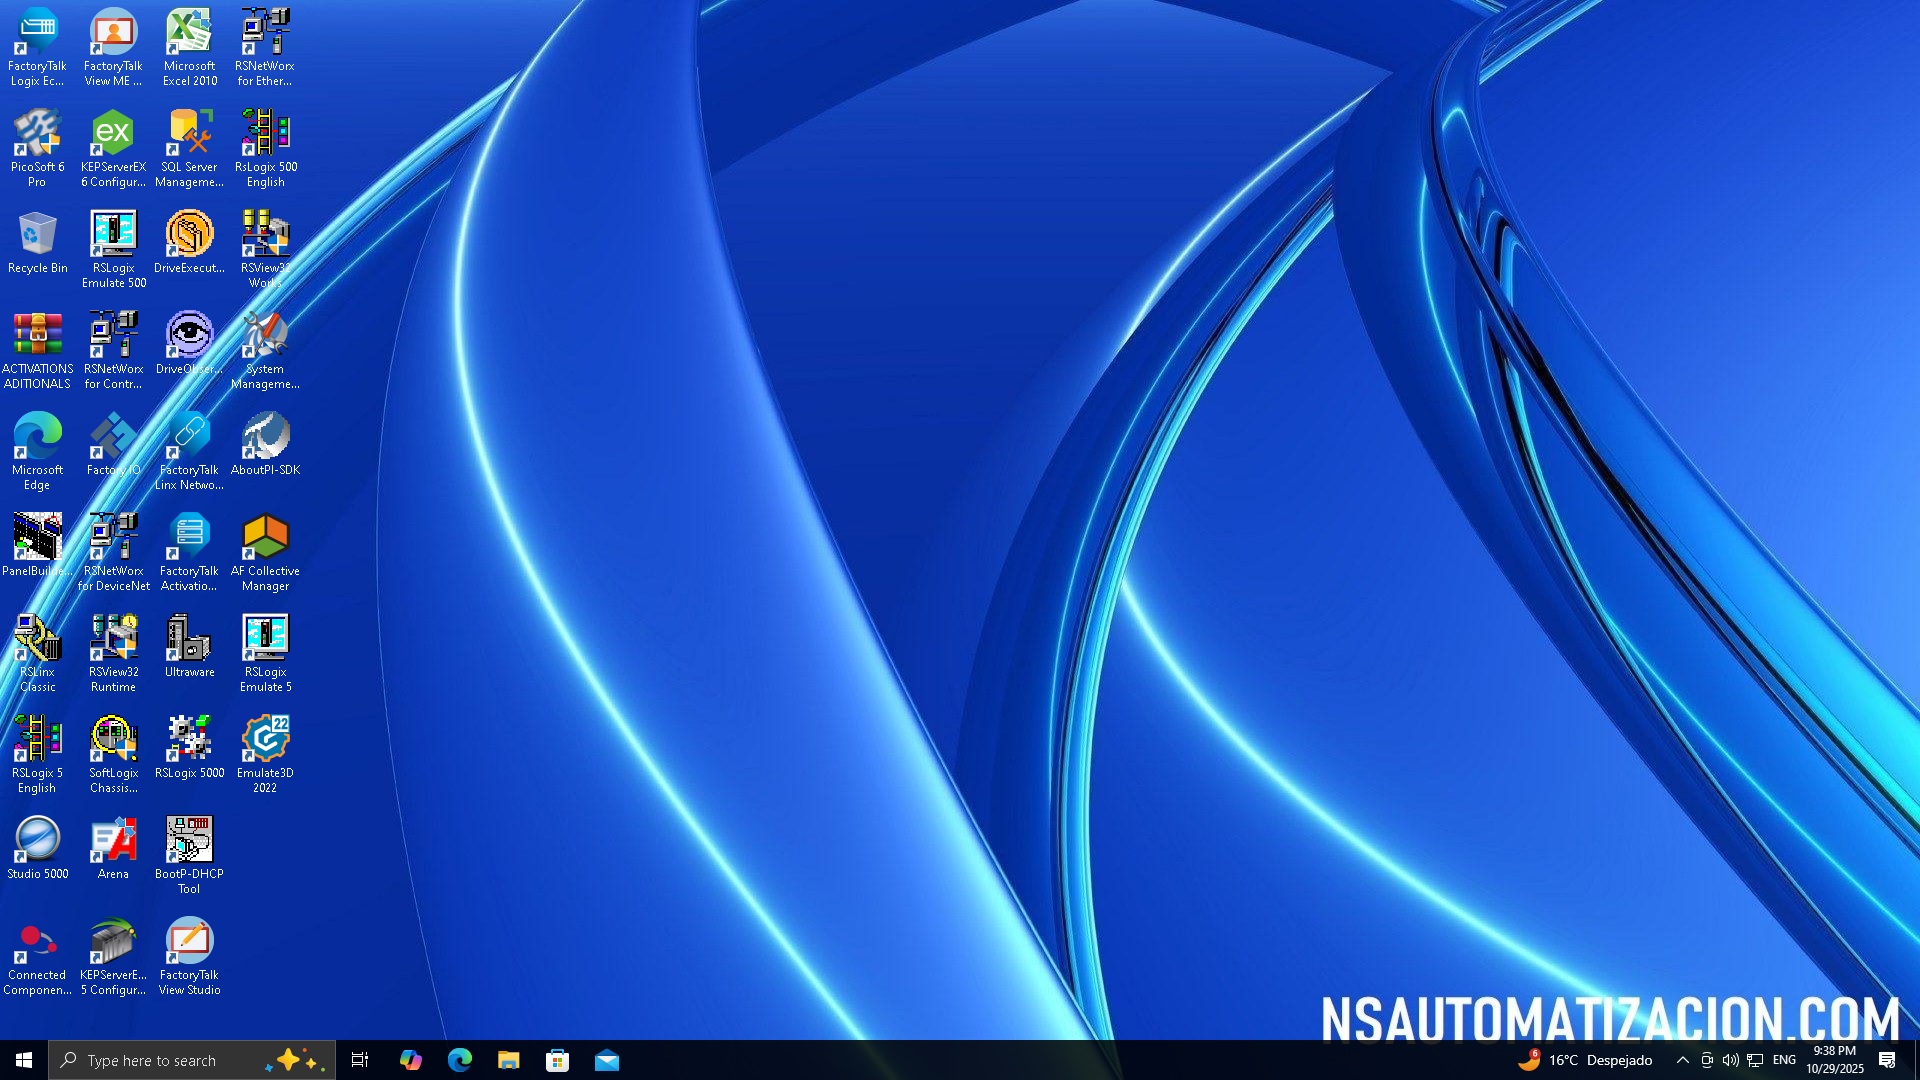Click the Connected Components desktop icon

pyautogui.click(x=37, y=942)
